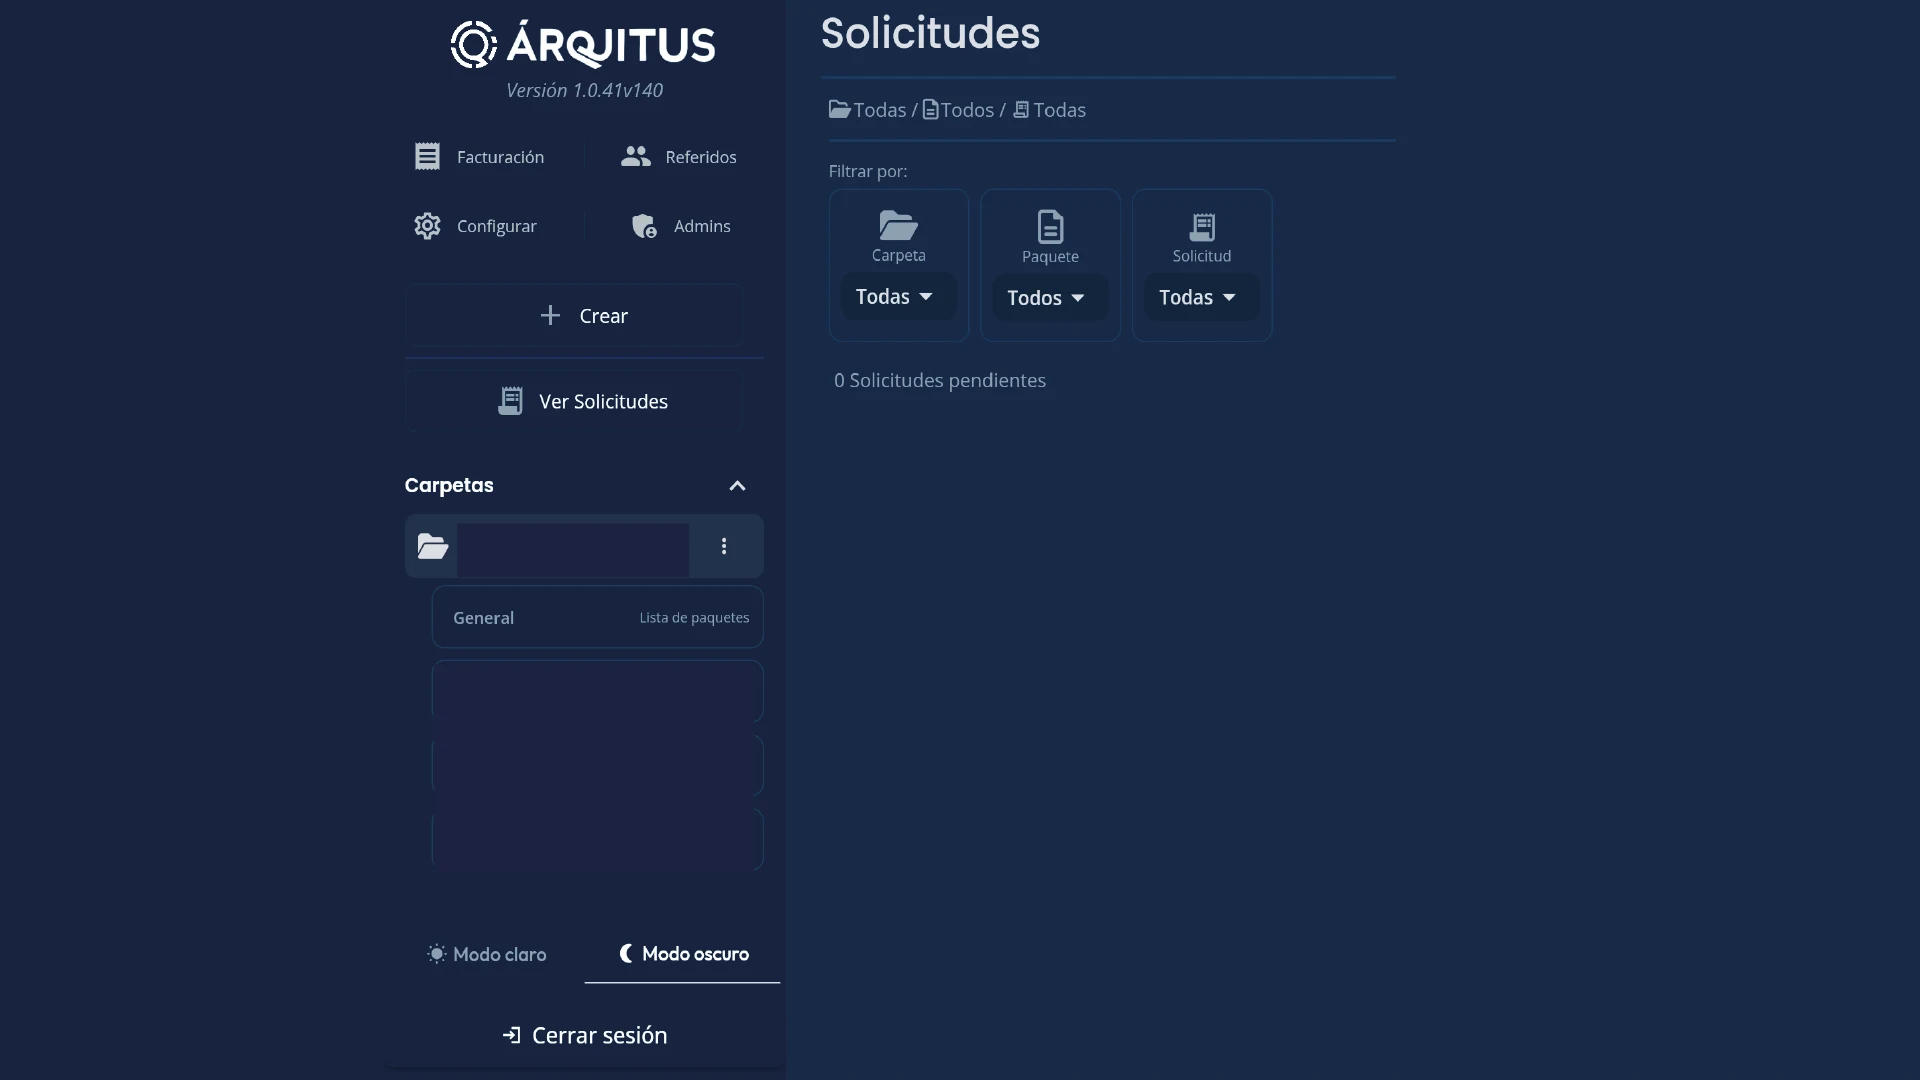Click the 0 Solicitudes pendientes text
The image size is (1920, 1080).
[940, 380]
